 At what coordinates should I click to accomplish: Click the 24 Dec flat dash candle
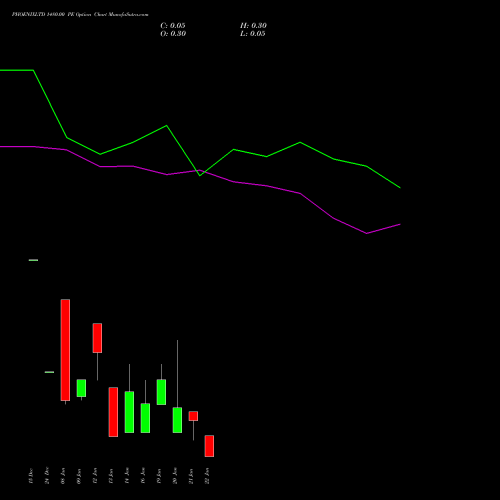coord(49,372)
